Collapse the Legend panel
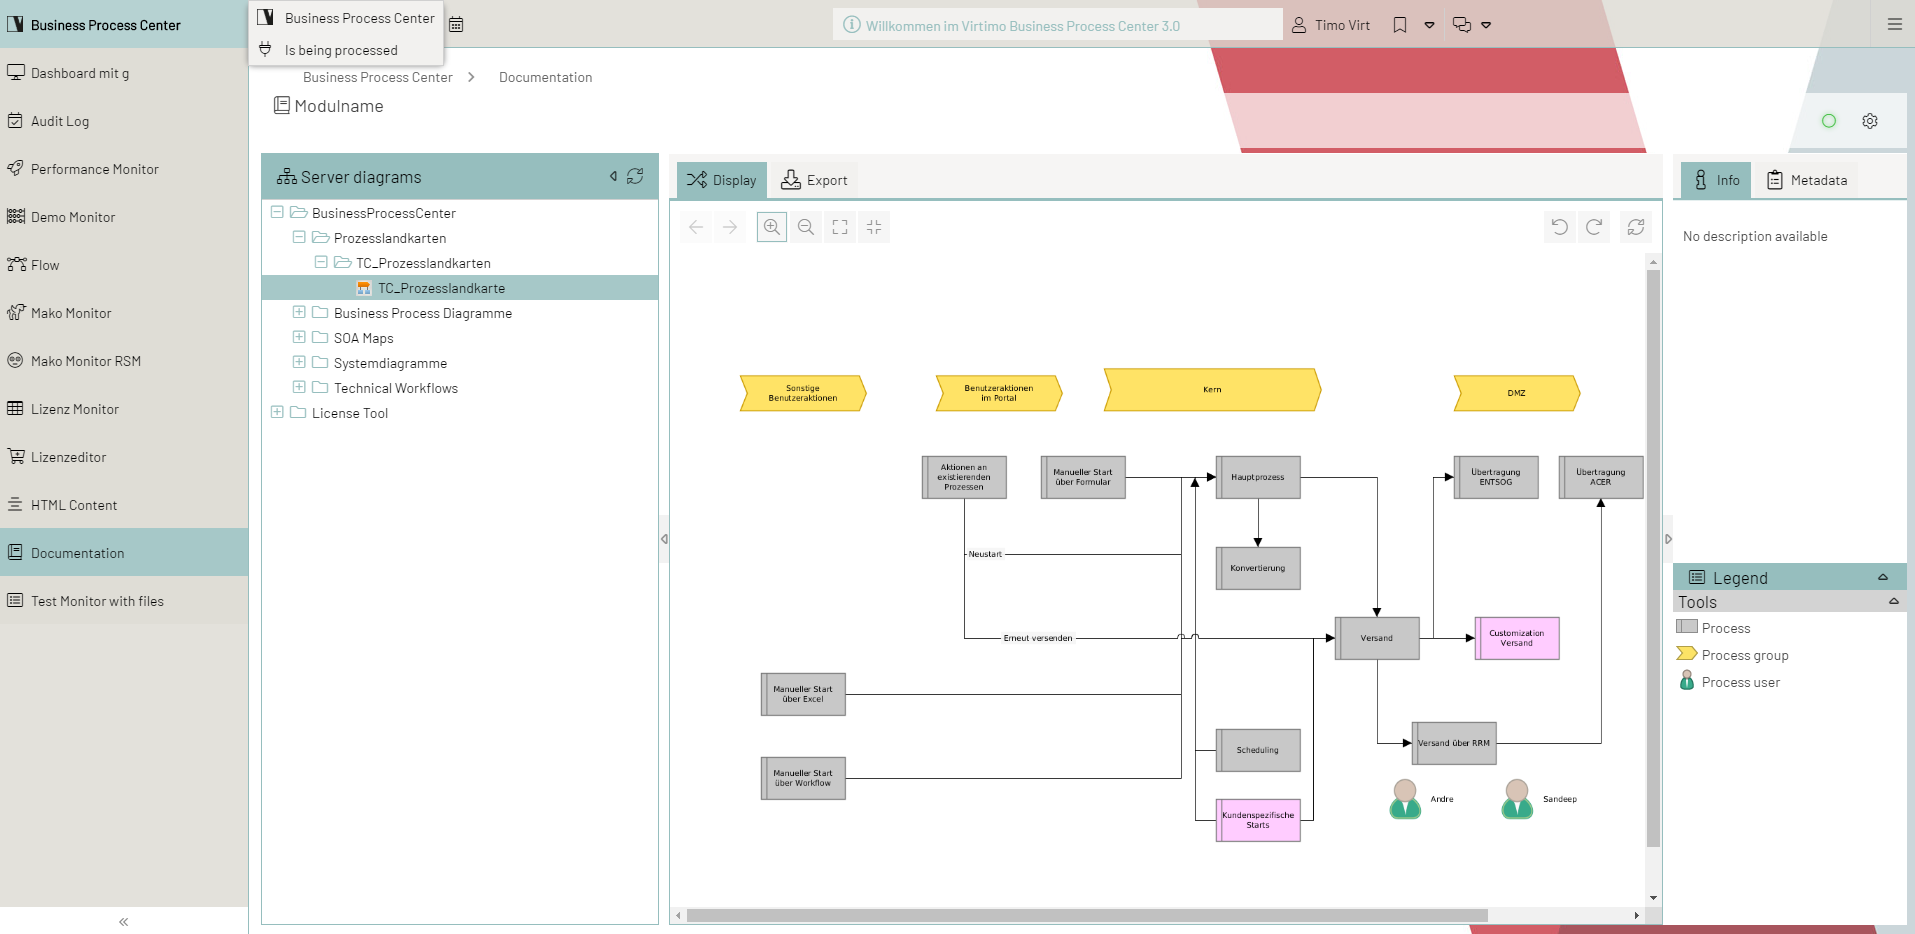This screenshot has width=1915, height=934. click(x=1882, y=577)
